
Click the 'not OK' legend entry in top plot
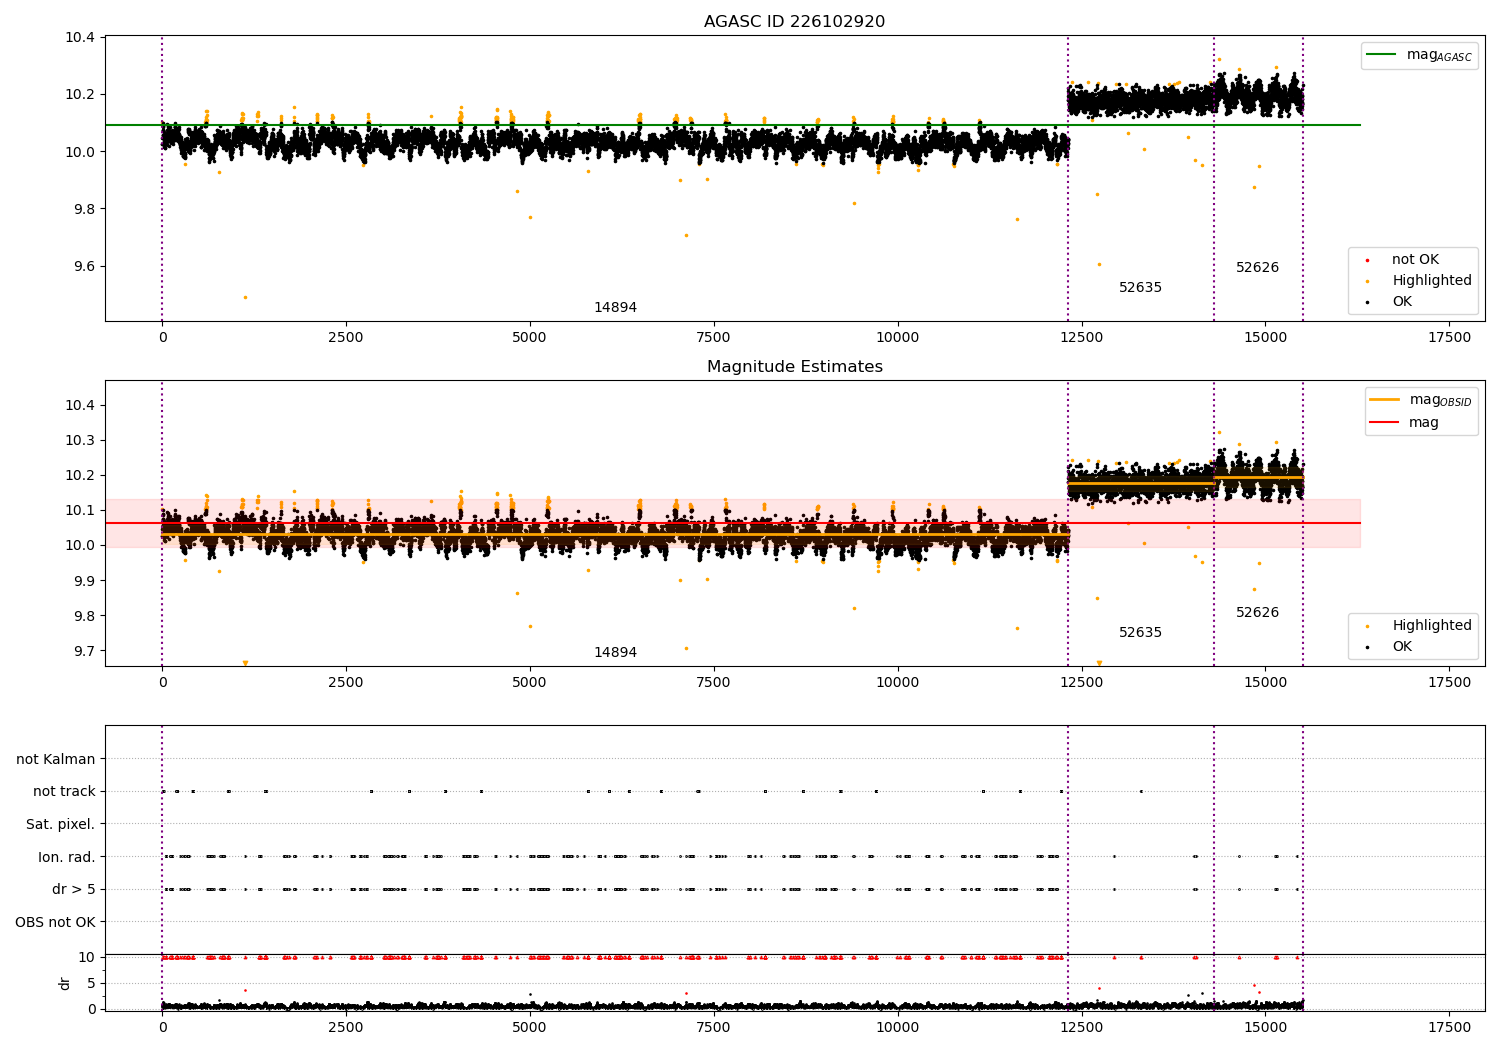point(1415,260)
